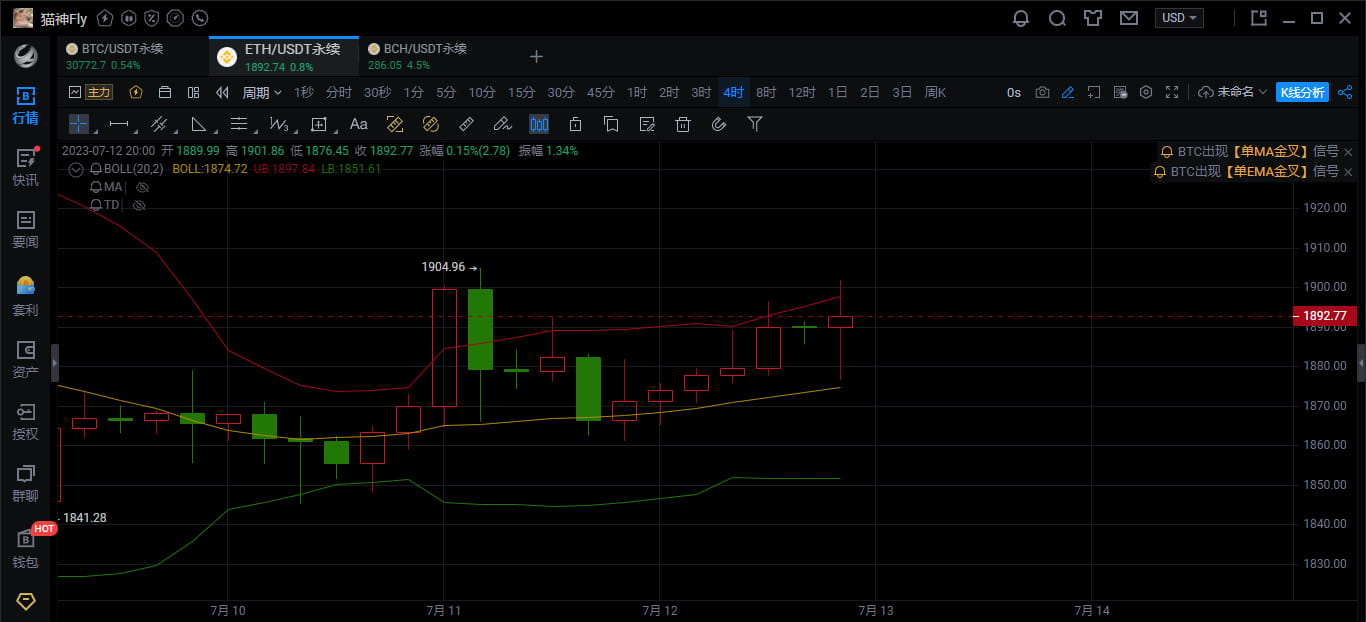Enter fullscreen chart mode
The image size is (1366, 622).
(x=1172, y=92)
